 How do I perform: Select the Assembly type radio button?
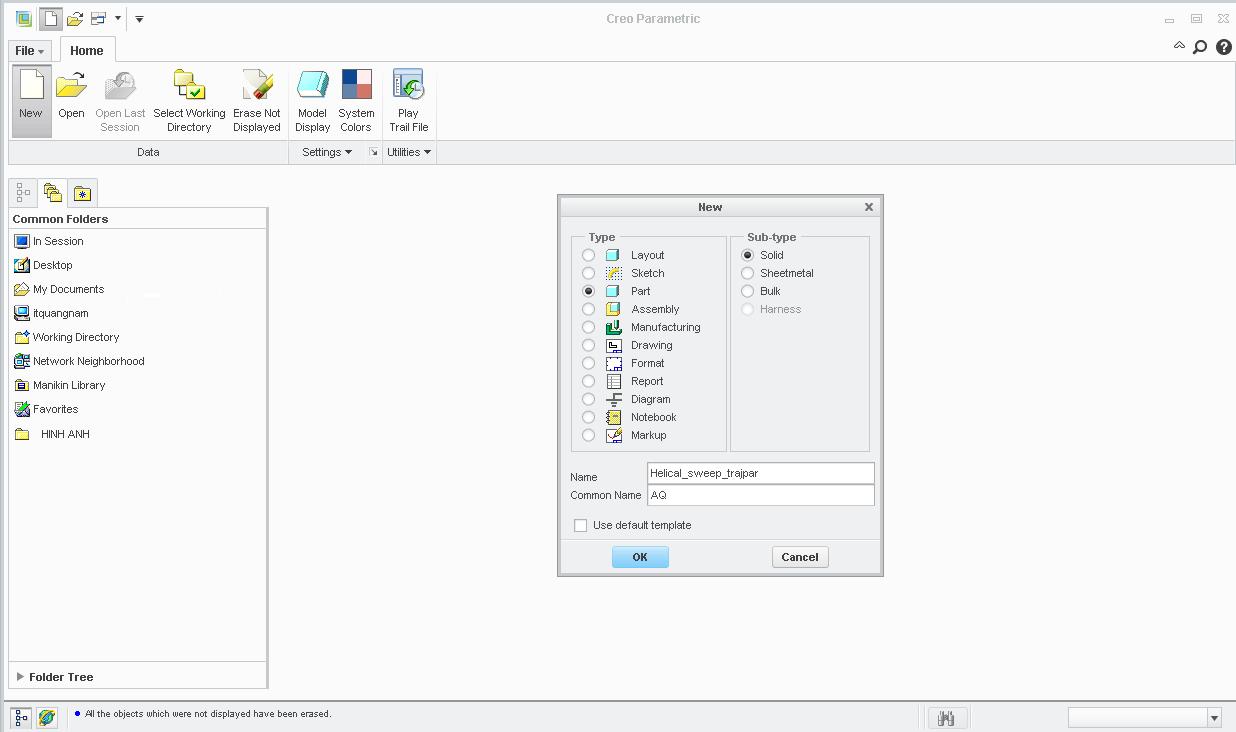589,309
